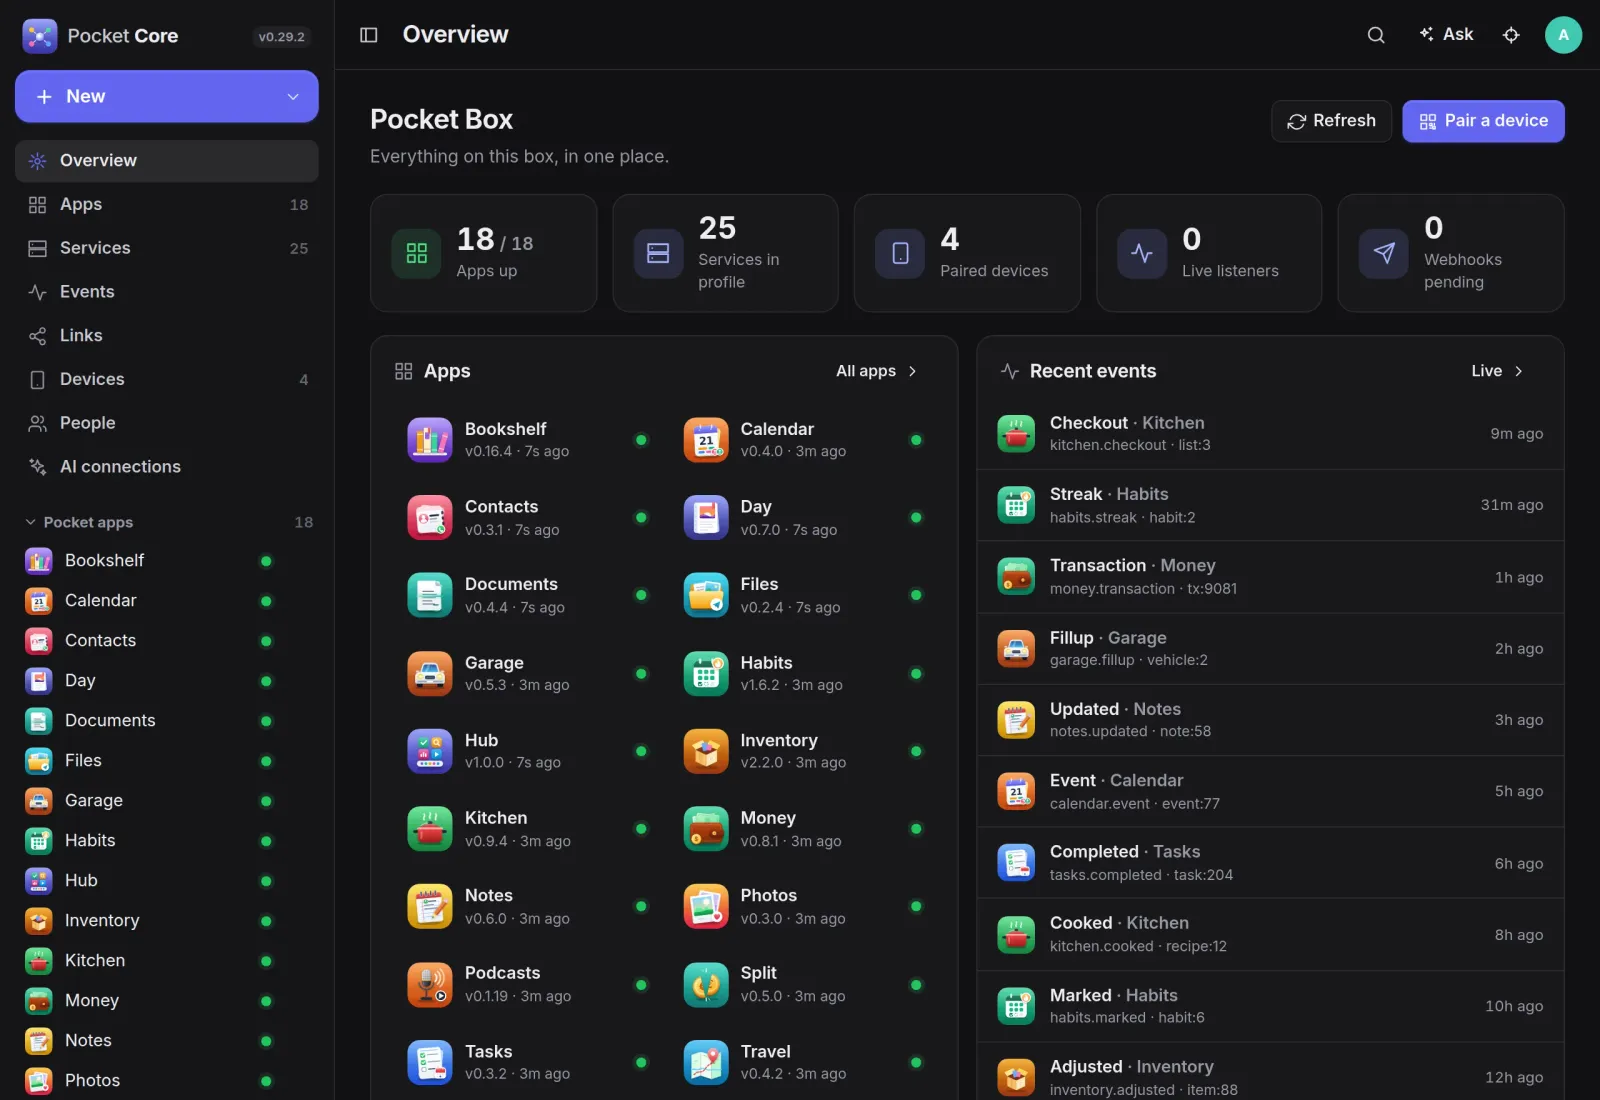Open People in sidebar navigation

167,423
